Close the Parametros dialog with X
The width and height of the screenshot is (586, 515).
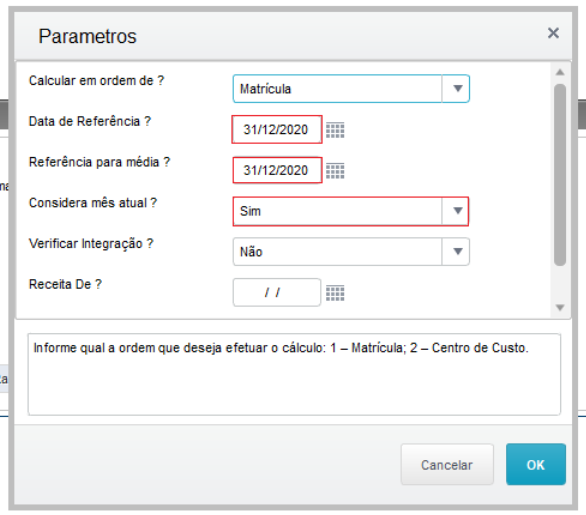(x=553, y=33)
